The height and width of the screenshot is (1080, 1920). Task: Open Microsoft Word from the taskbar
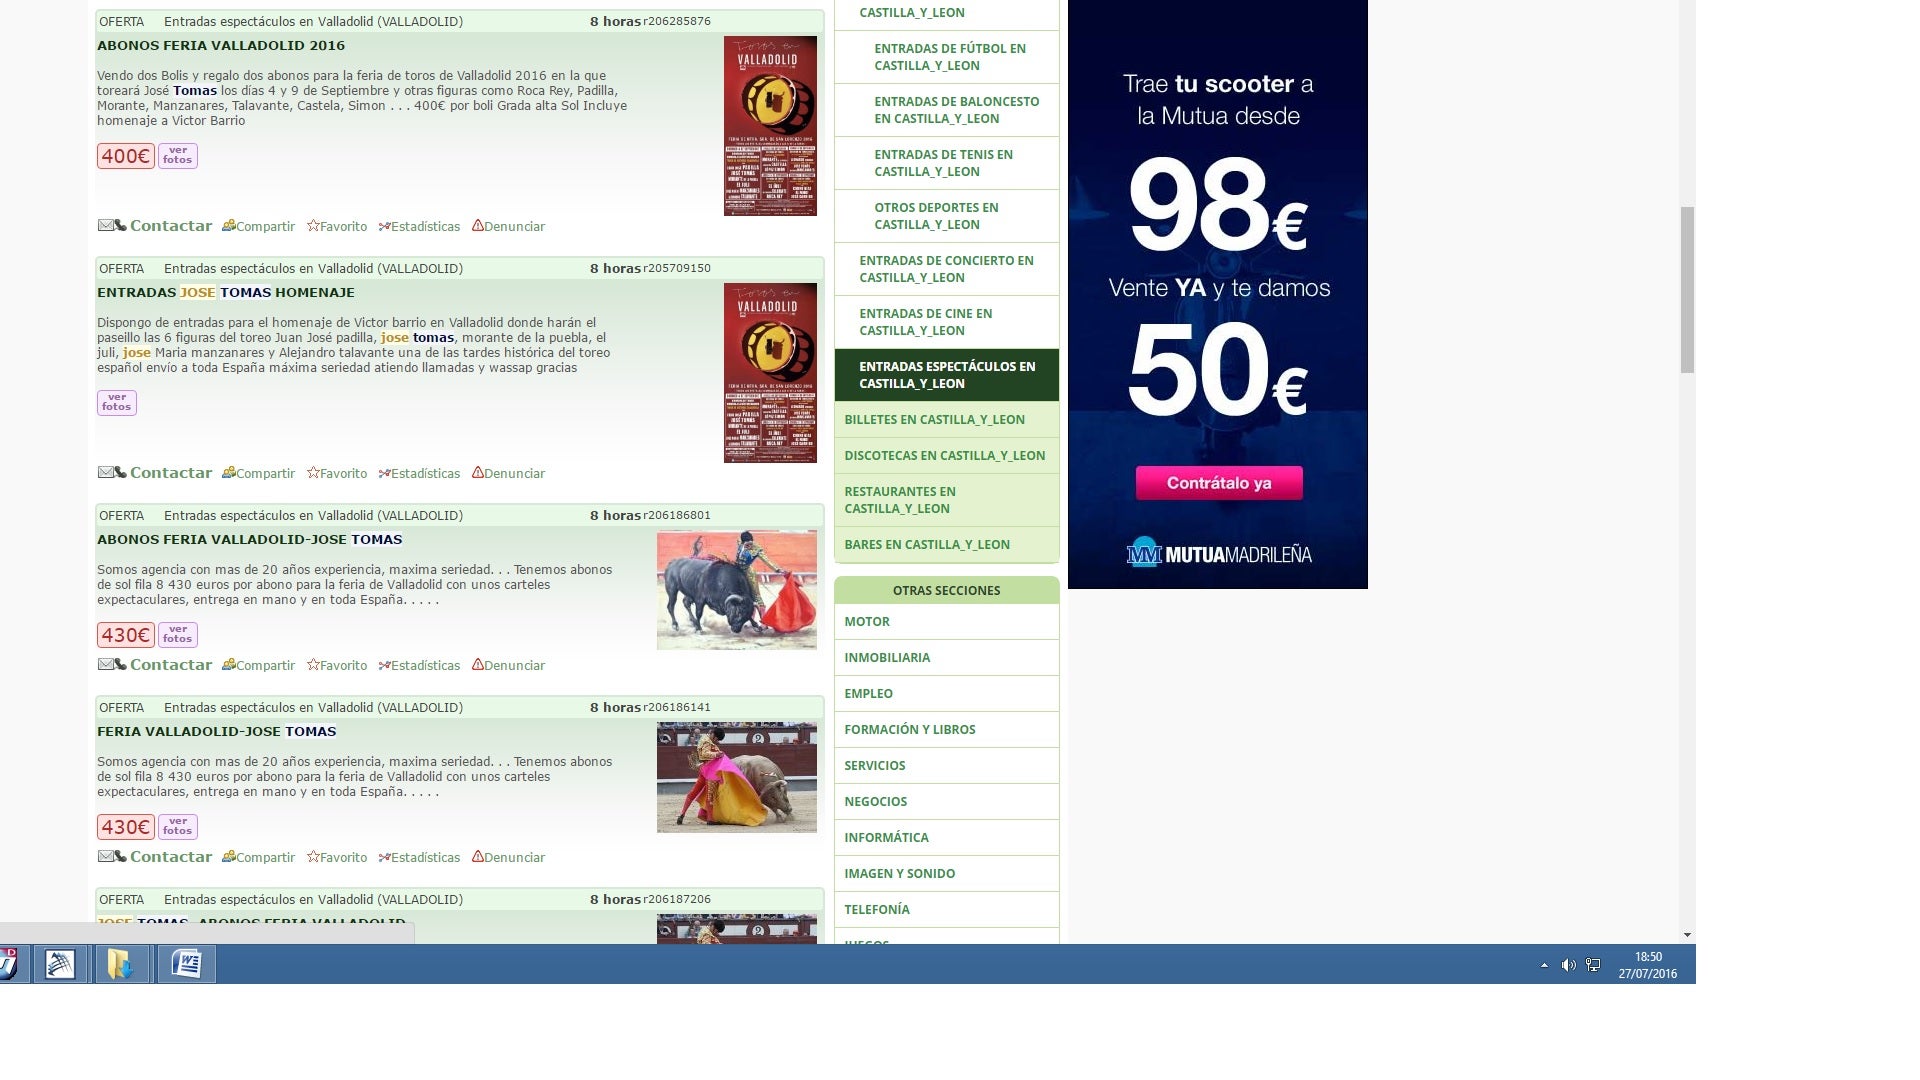186,964
